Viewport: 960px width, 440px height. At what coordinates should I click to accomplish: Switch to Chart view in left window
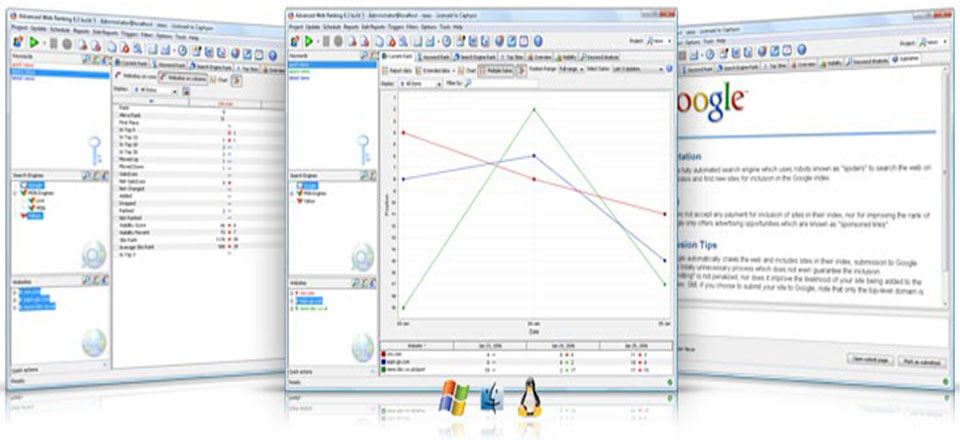point(217,80)
